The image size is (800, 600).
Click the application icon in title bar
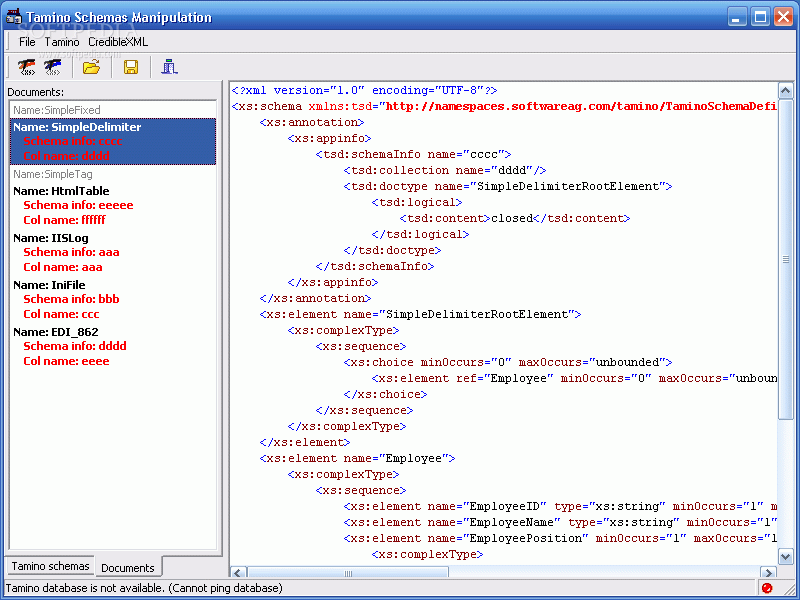[x=14, y=16]
